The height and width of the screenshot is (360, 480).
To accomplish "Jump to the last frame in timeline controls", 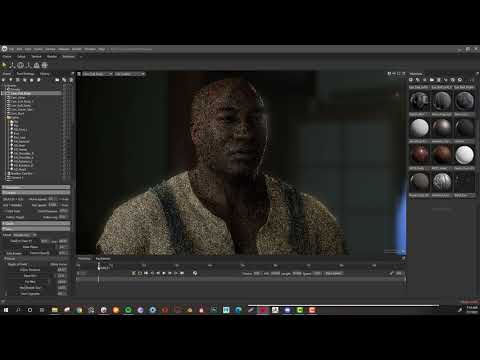I will tap(182, 273).
